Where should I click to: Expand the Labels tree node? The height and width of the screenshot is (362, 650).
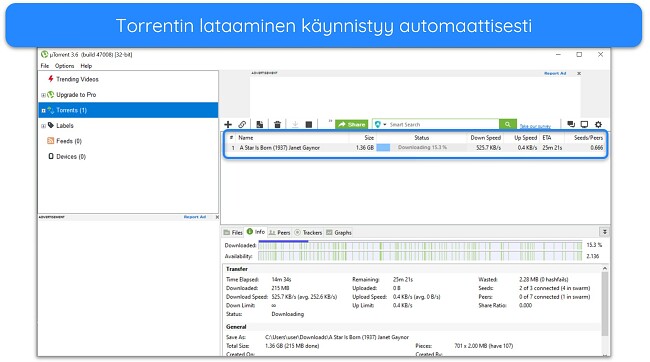(43, 126)
